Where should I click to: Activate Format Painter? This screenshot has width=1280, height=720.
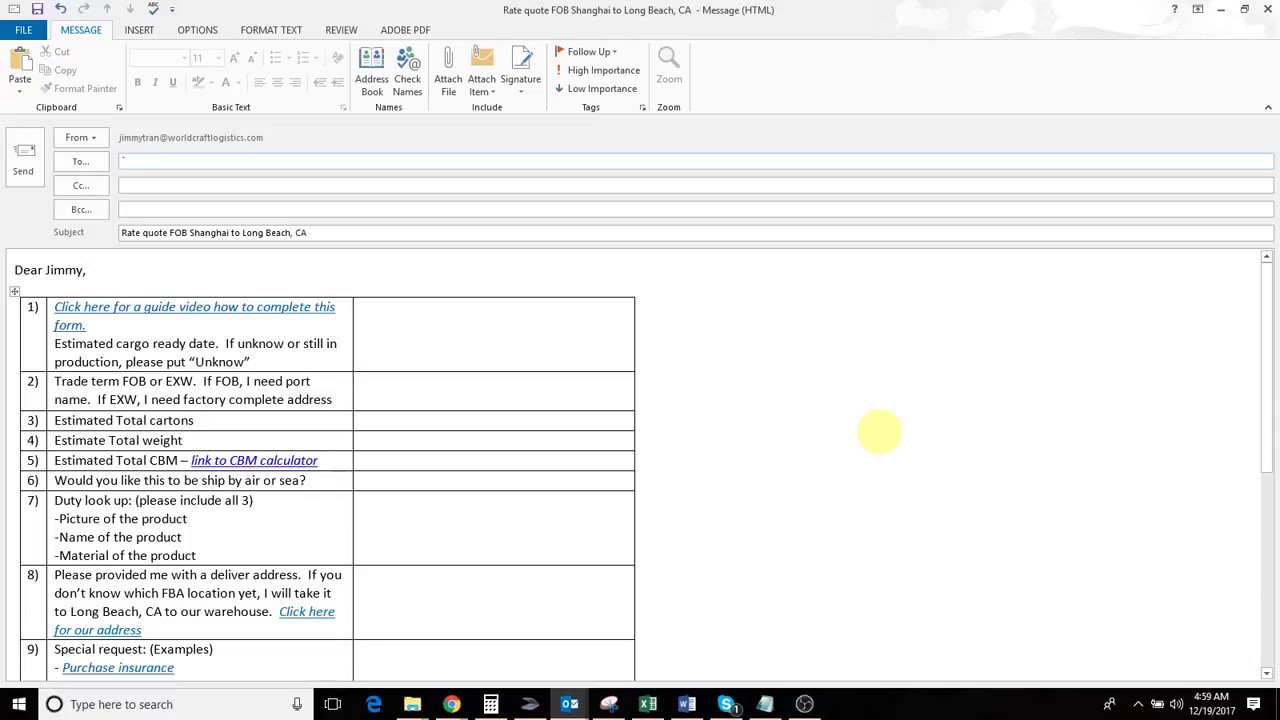[x=79, y=88]
